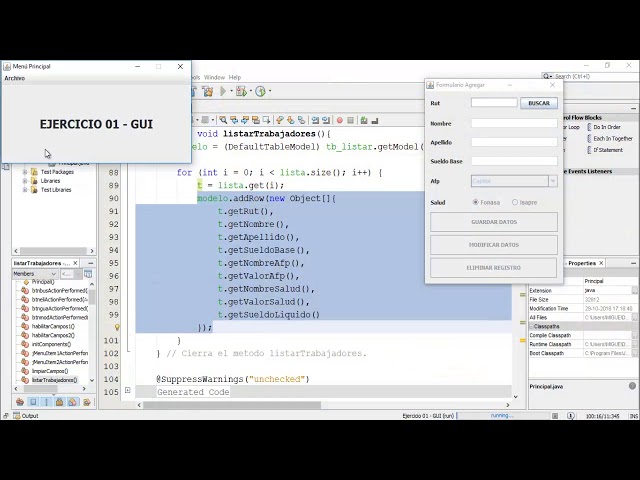Open Run Project dropdown arrow
The width and height of the screenshot is (640, 480).
pyautogui.click(x=231, y=91)
